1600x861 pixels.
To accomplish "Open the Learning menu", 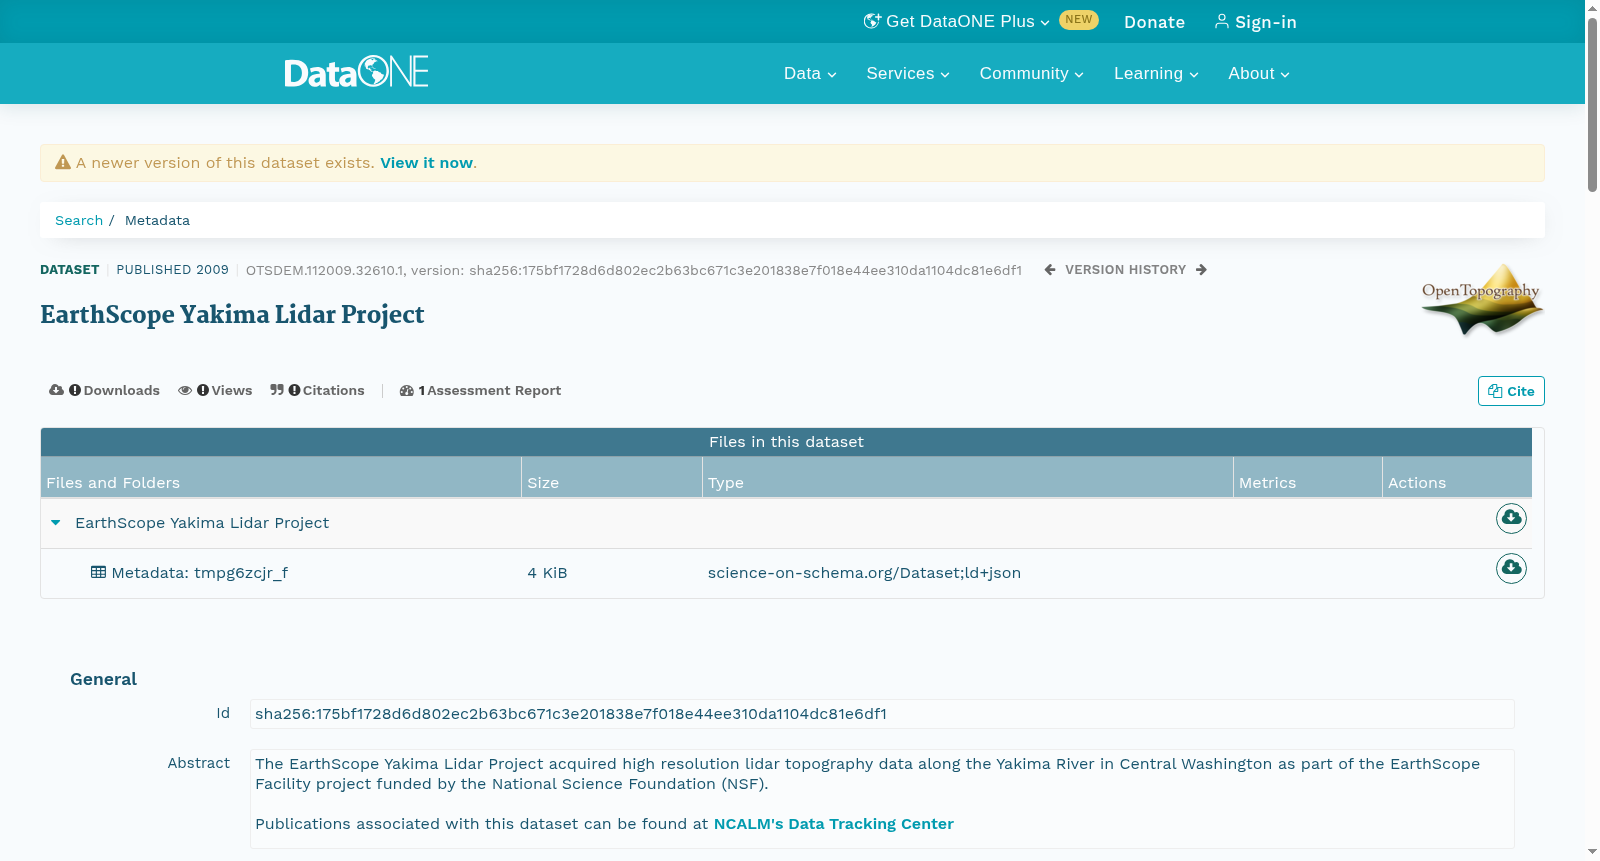I will click(x=1156, y=73).
